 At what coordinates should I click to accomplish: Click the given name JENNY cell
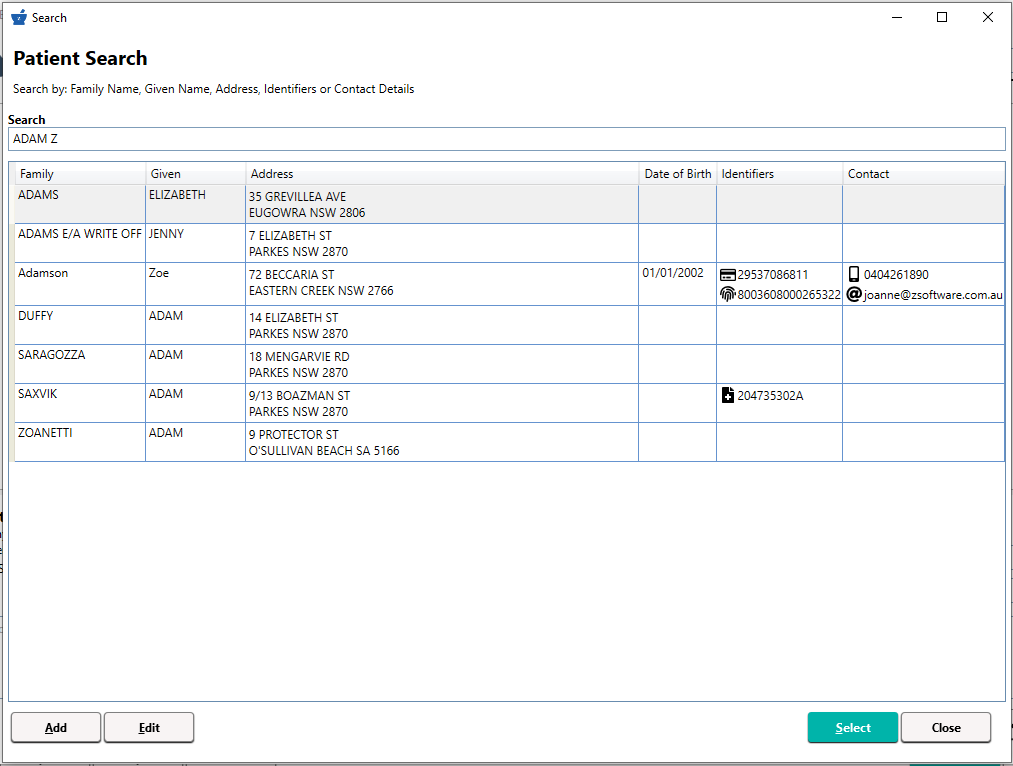pos(196,243)
